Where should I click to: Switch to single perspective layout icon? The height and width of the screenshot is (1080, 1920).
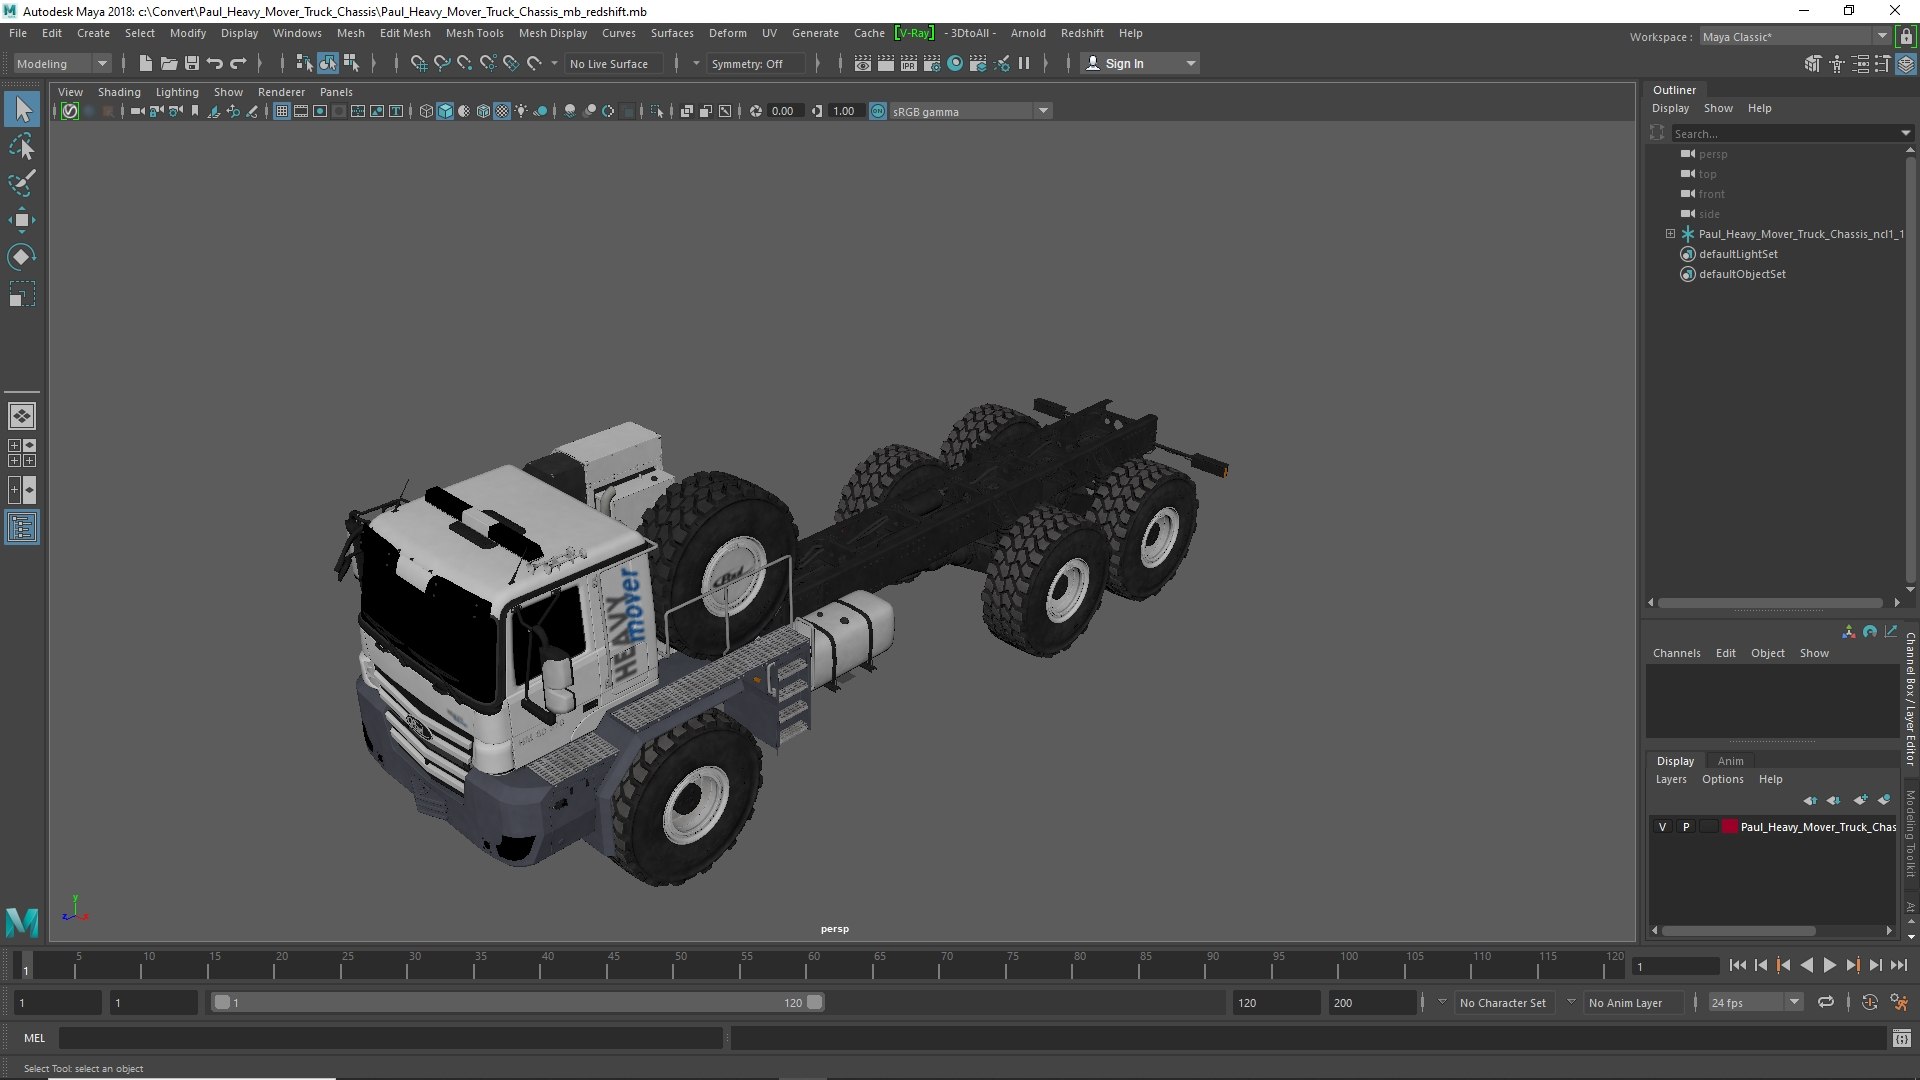[x=22, y=416]
